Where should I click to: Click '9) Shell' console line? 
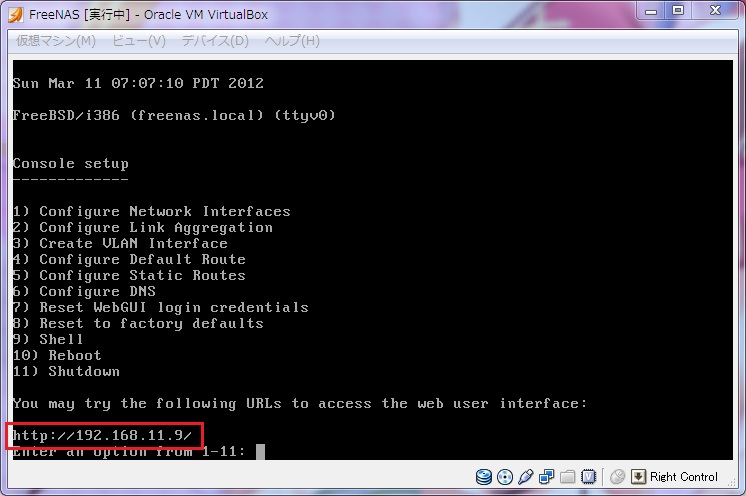click(48, 339)
